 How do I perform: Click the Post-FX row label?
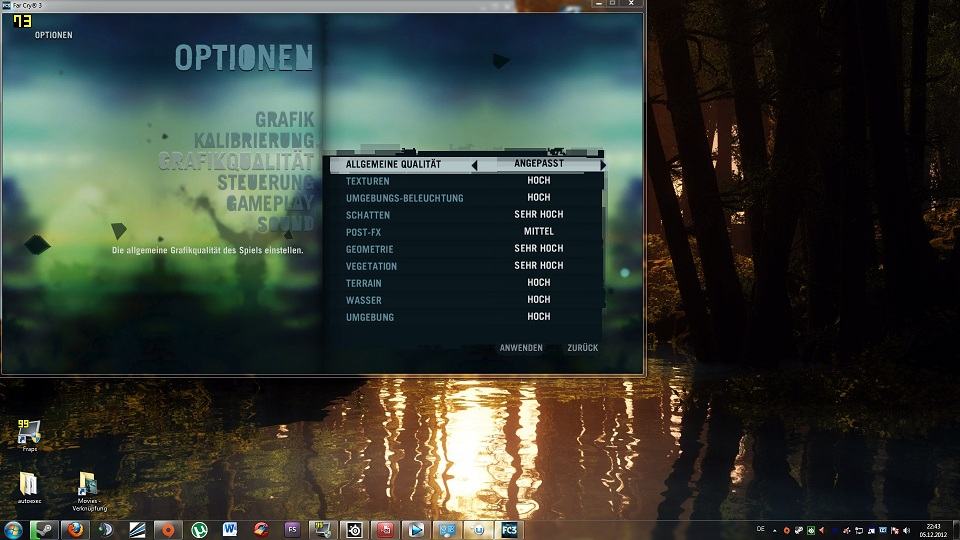(x=364, y=233)
